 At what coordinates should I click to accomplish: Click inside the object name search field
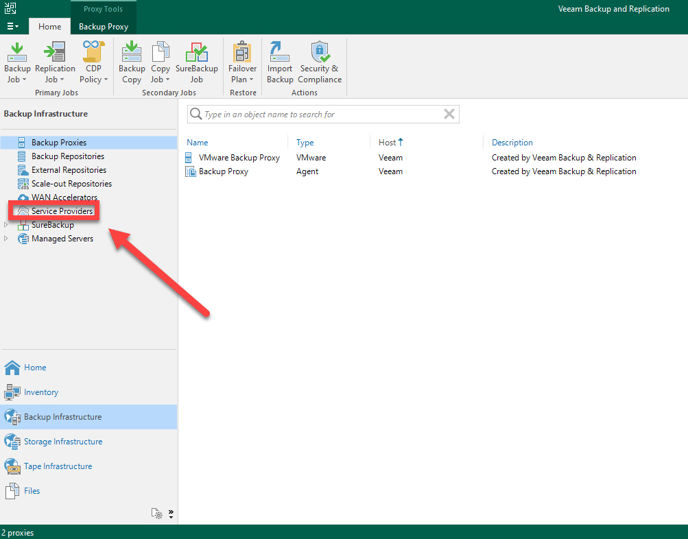tap(322, 115)
